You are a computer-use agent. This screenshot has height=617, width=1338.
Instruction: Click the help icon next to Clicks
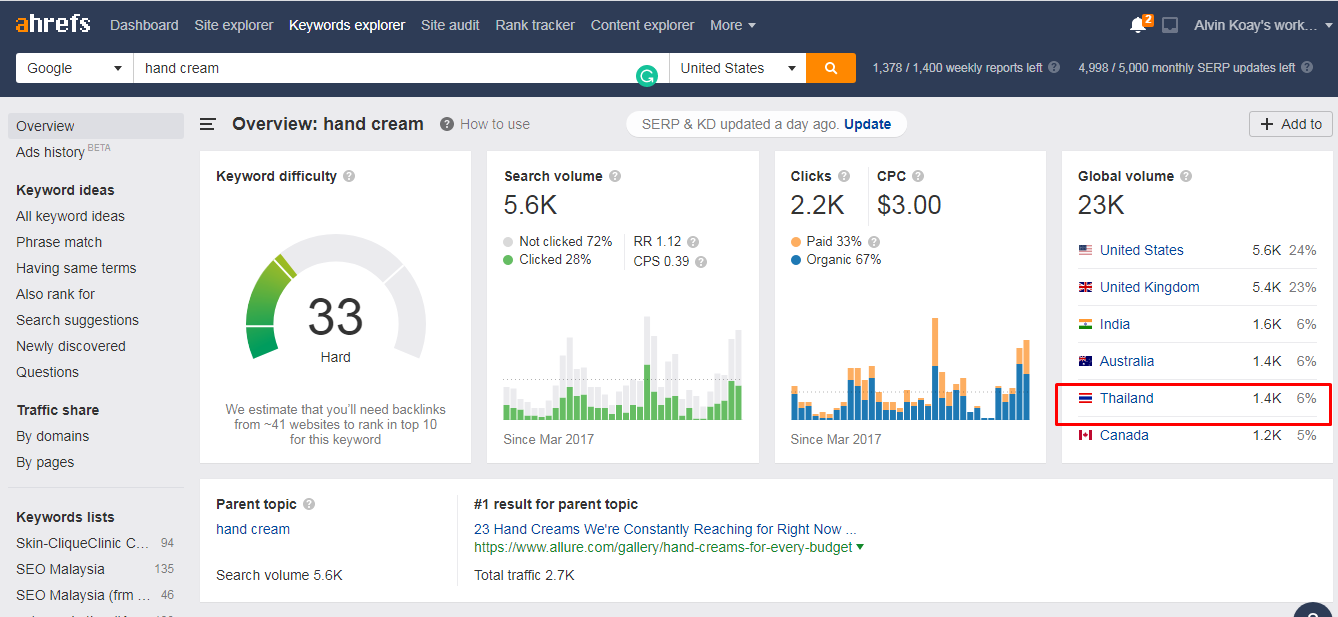pos(844,176)
